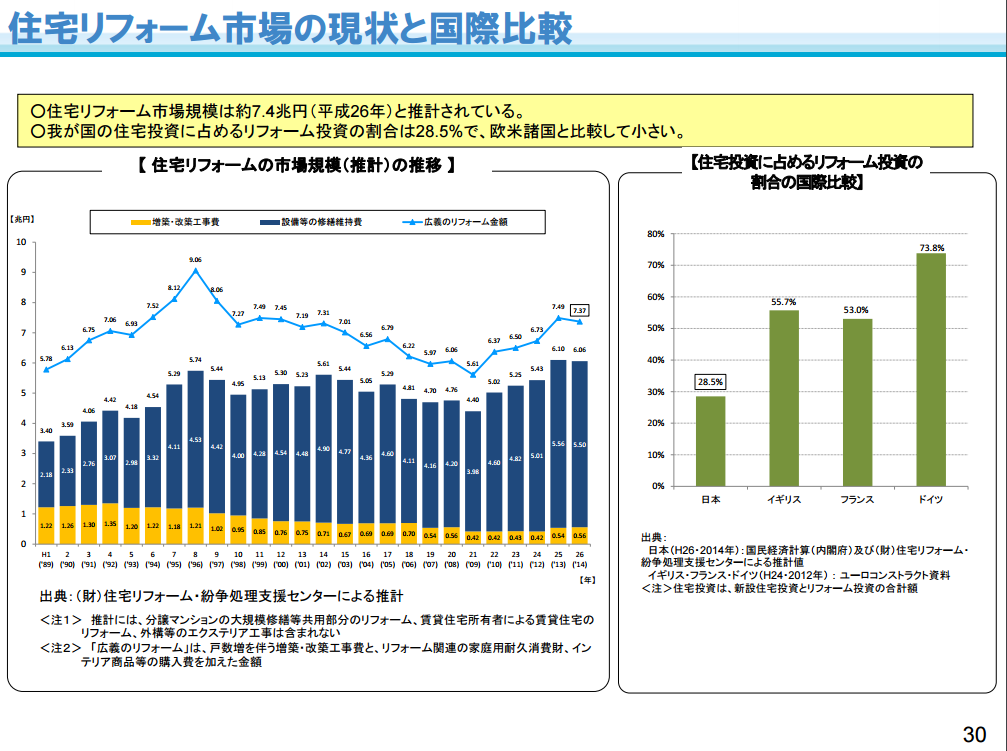
Task: Click the slide title 住宅リフォーム市場の現状と国際比較
Action: pyautogui.click(x=290, y=28)
